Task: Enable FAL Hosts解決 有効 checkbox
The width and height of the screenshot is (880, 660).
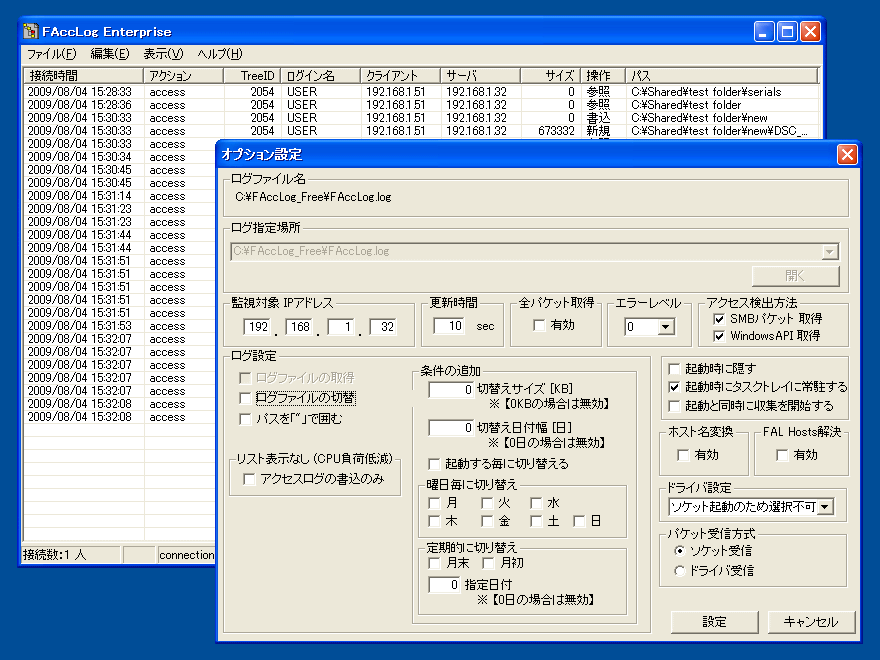Action: pyautogui.click(x=782, y=455)
